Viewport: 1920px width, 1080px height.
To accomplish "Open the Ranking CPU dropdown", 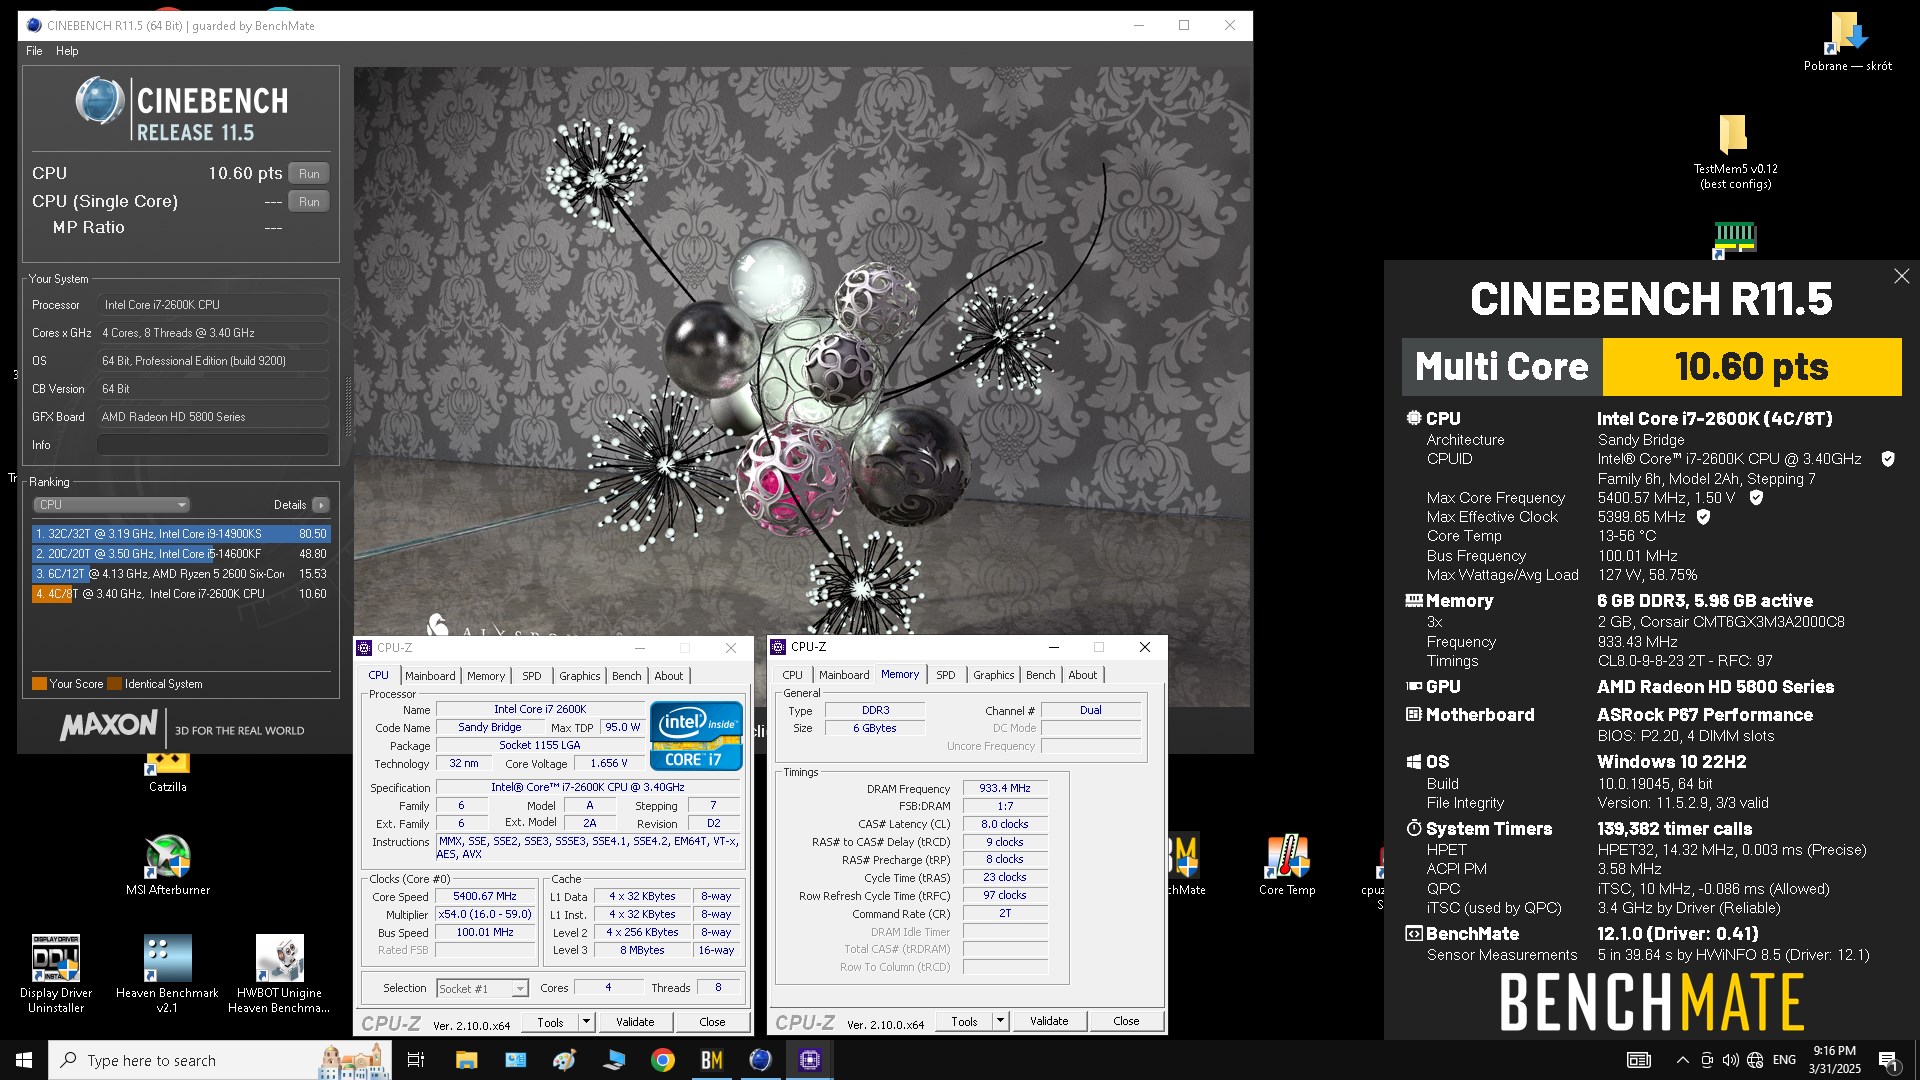I will (x=111, y=505).
